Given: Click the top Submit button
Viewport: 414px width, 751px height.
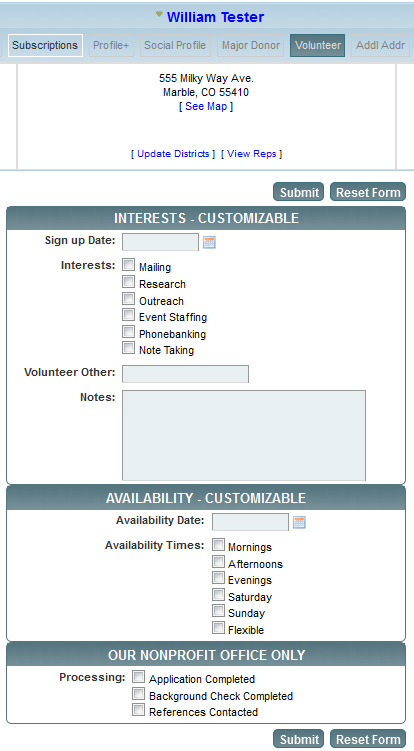Looking at the screenshot, I should pyautogui.click(x=299, y=192).
